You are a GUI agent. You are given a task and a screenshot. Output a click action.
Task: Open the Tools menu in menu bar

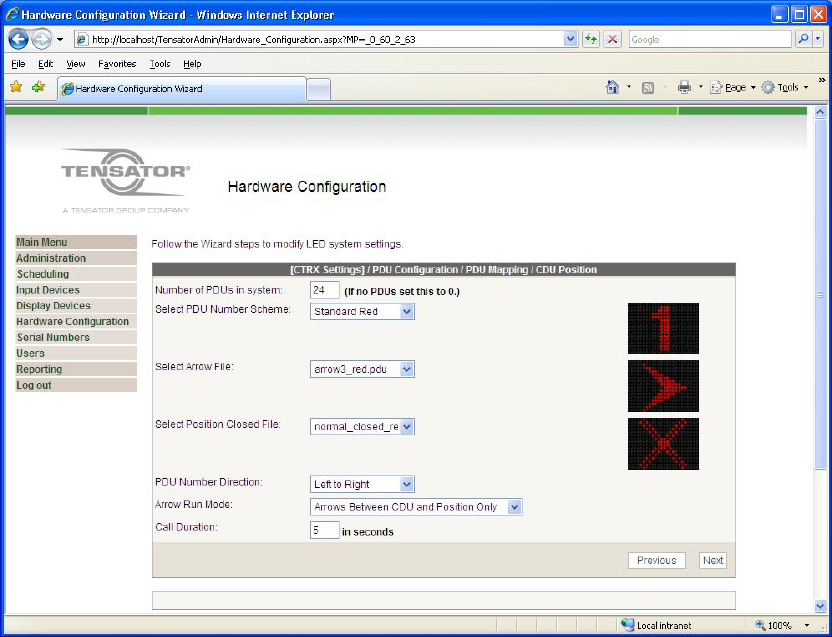pyautogui.click(x=160, y=64)
